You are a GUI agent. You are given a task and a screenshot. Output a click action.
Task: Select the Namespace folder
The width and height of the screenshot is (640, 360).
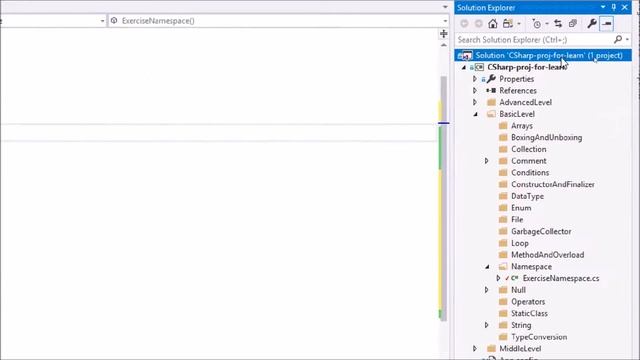click(x=531, y=267)
